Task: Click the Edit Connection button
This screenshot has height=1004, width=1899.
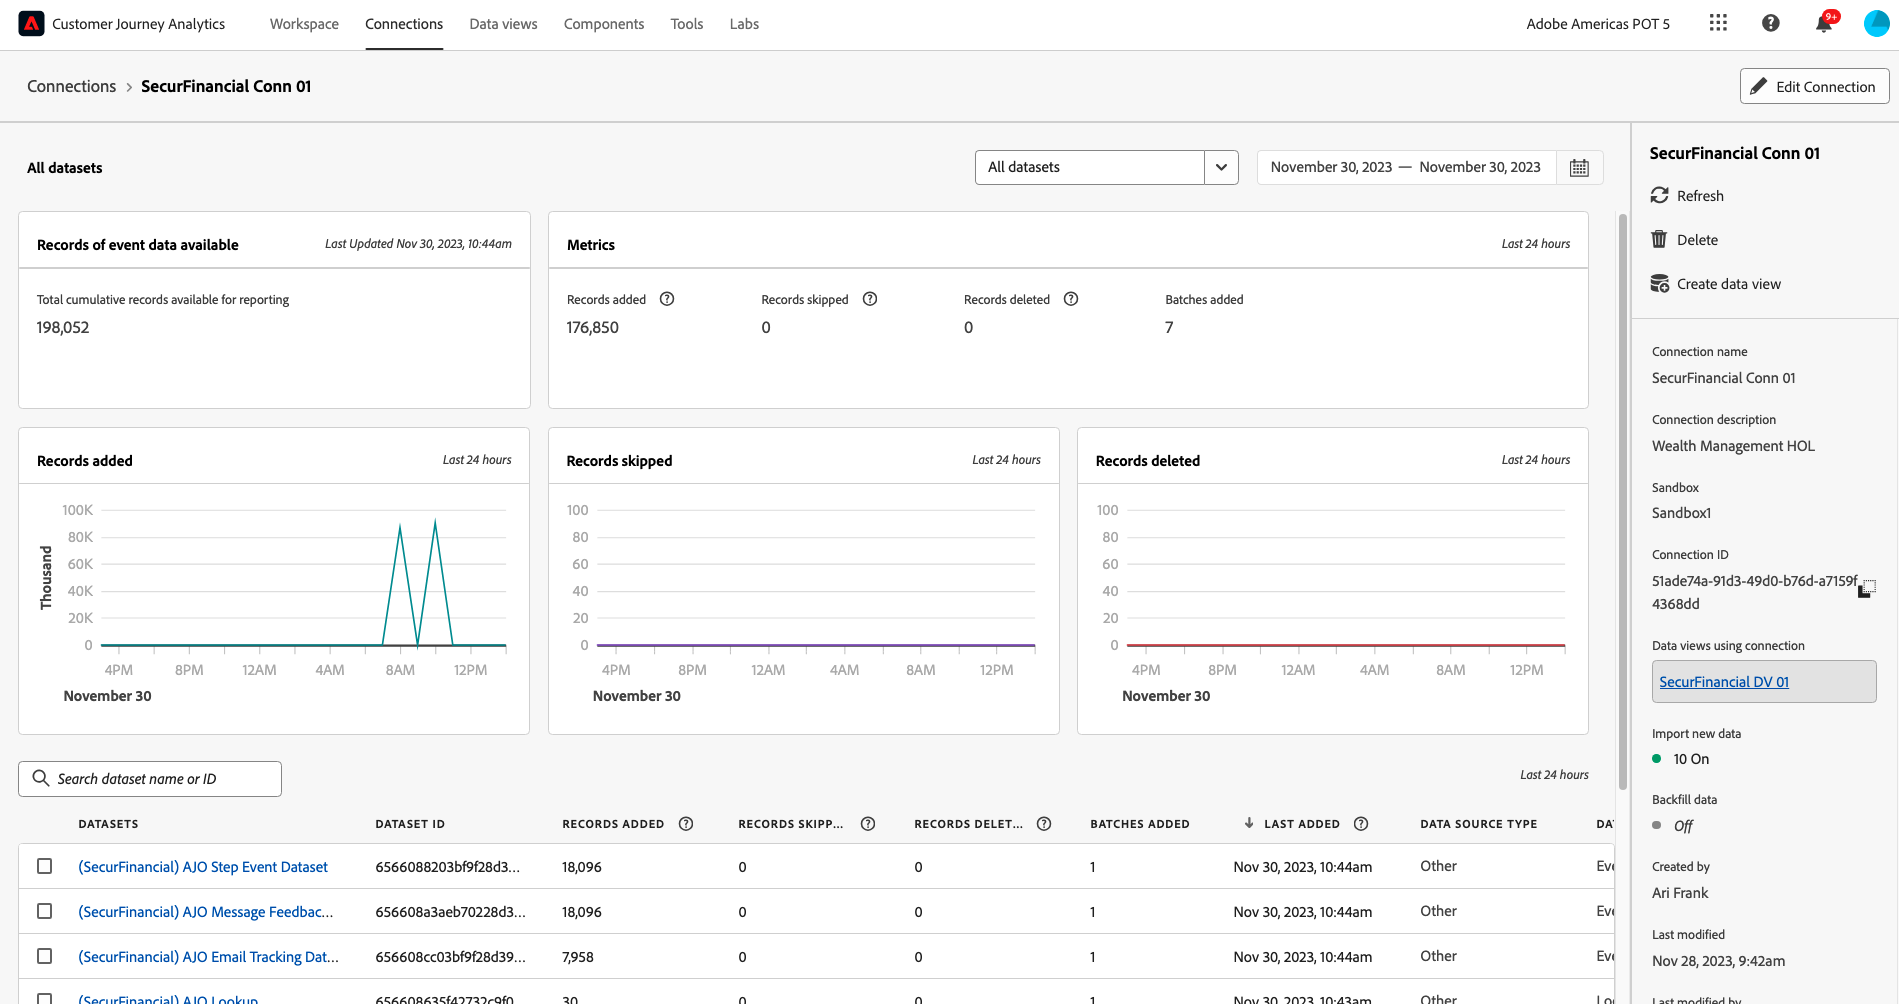Action: point(1814,86)
